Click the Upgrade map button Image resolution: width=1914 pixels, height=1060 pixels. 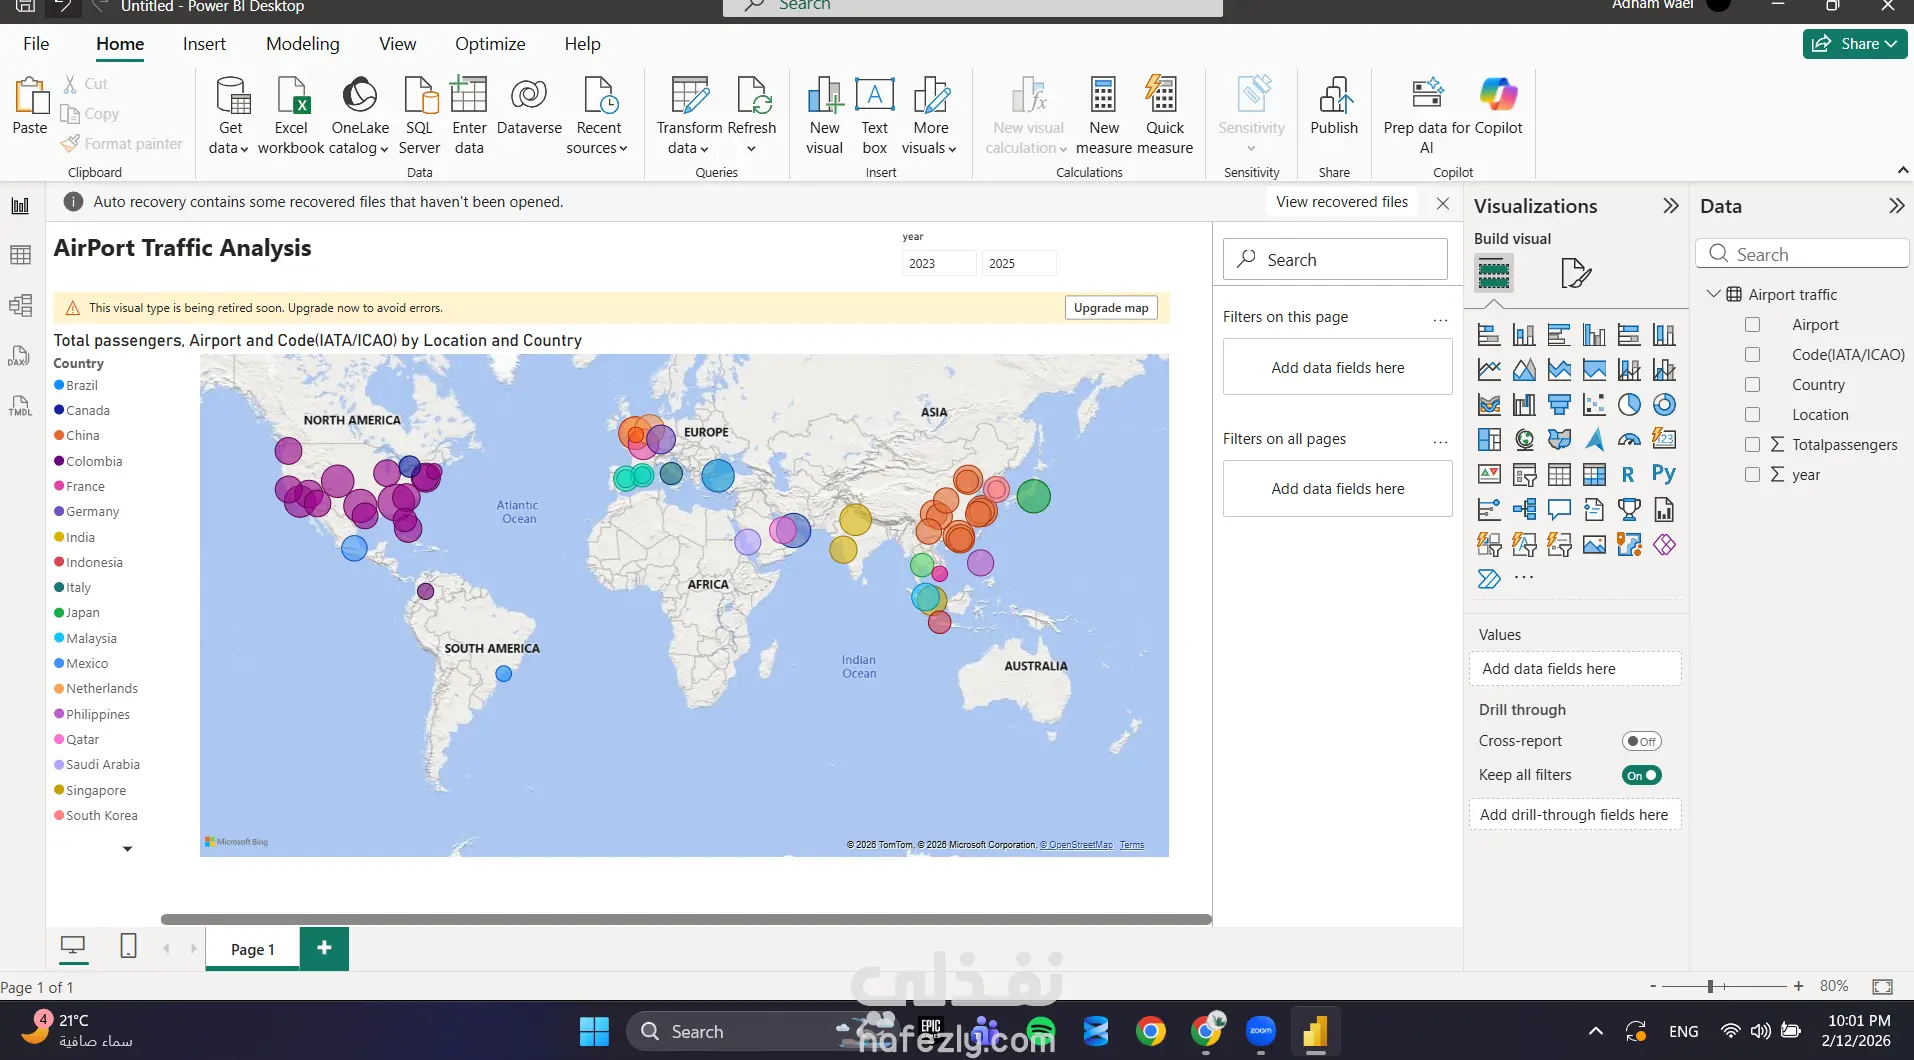pos(1110,308)
